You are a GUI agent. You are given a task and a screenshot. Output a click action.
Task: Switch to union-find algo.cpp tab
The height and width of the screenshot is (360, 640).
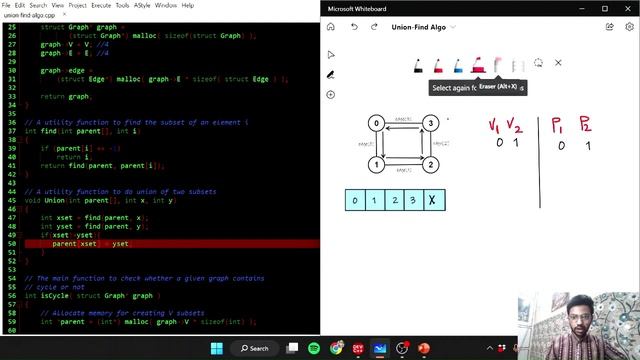click(x=29, y=15)
